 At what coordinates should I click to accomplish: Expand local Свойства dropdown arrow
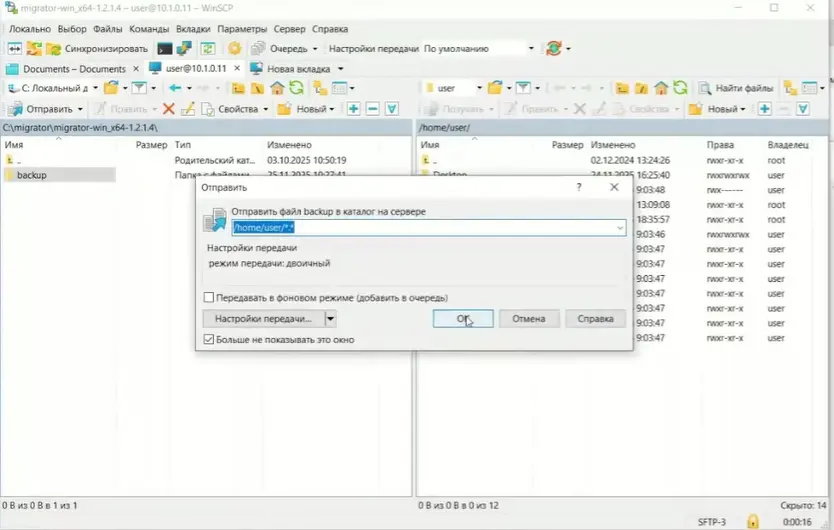(x=265, y=109)
